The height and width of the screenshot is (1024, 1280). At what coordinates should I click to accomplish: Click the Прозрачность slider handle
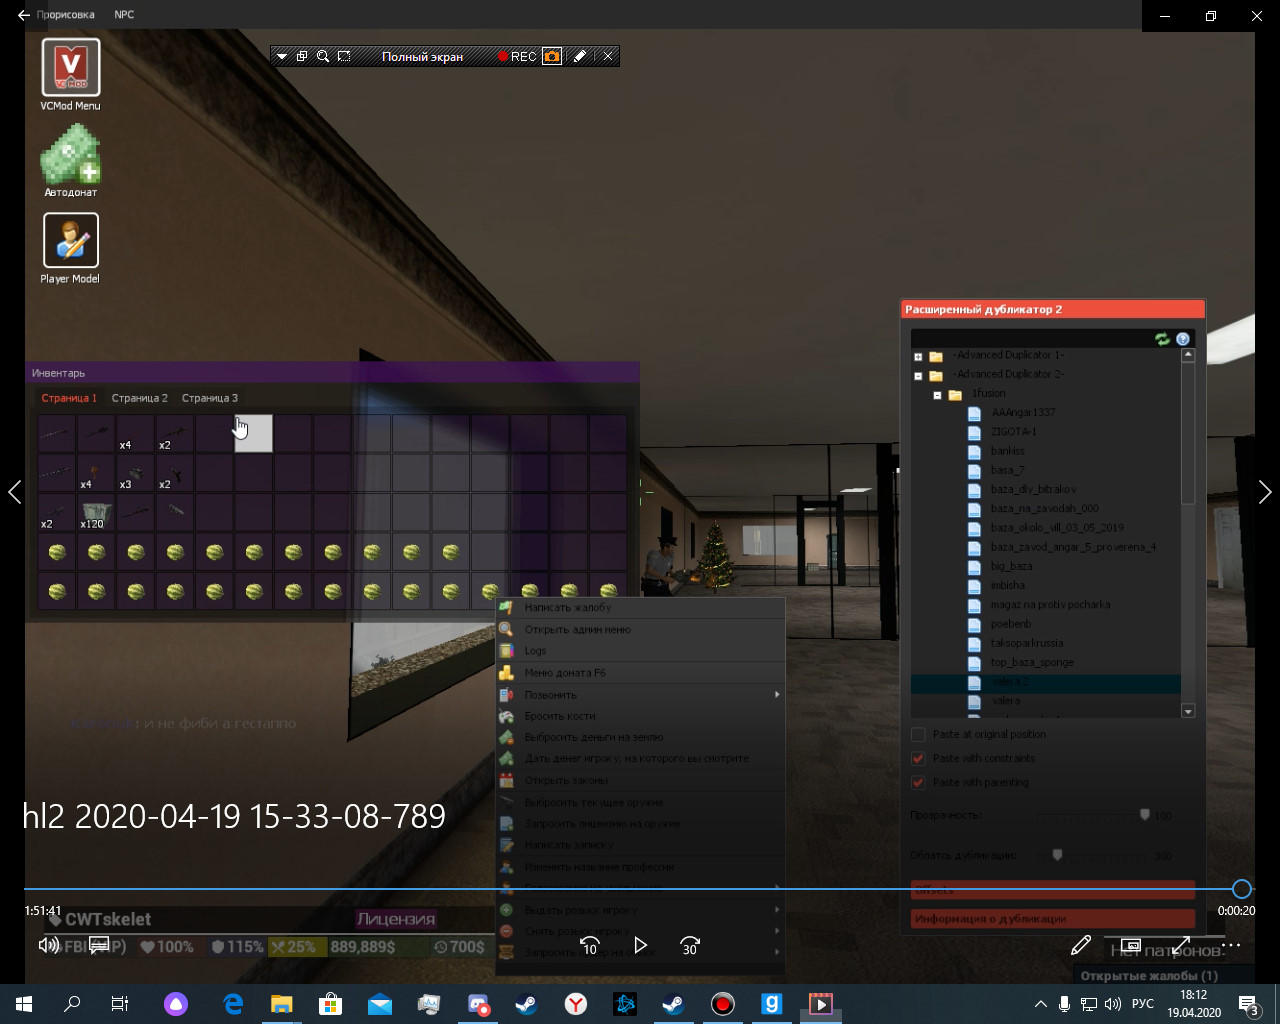tap(1145, 815)
